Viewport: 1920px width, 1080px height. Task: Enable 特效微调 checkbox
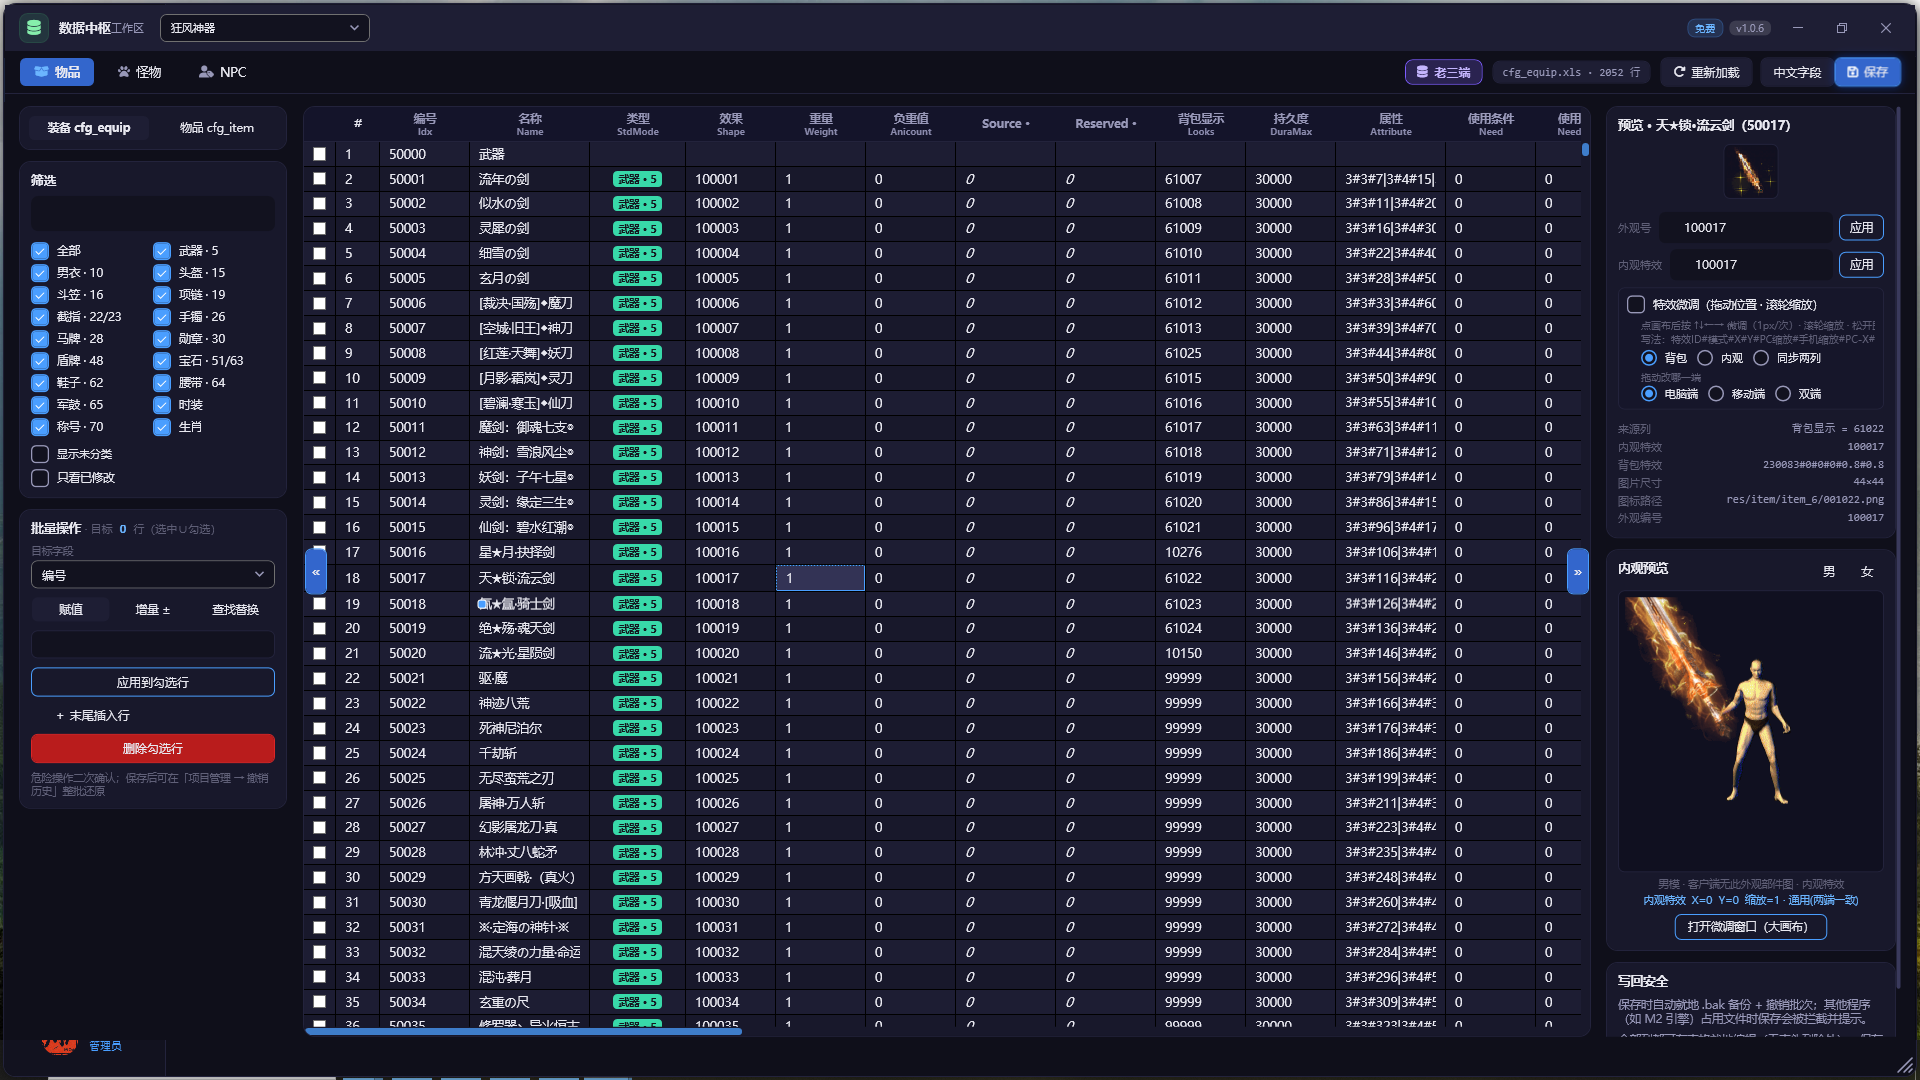click(x=1636, y=305)
